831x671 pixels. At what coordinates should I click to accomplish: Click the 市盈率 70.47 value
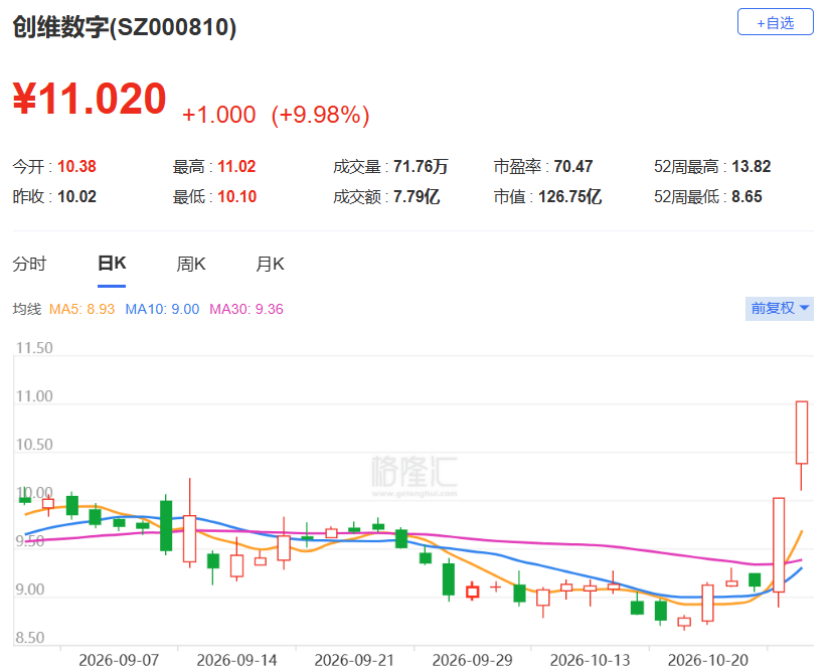573,167
